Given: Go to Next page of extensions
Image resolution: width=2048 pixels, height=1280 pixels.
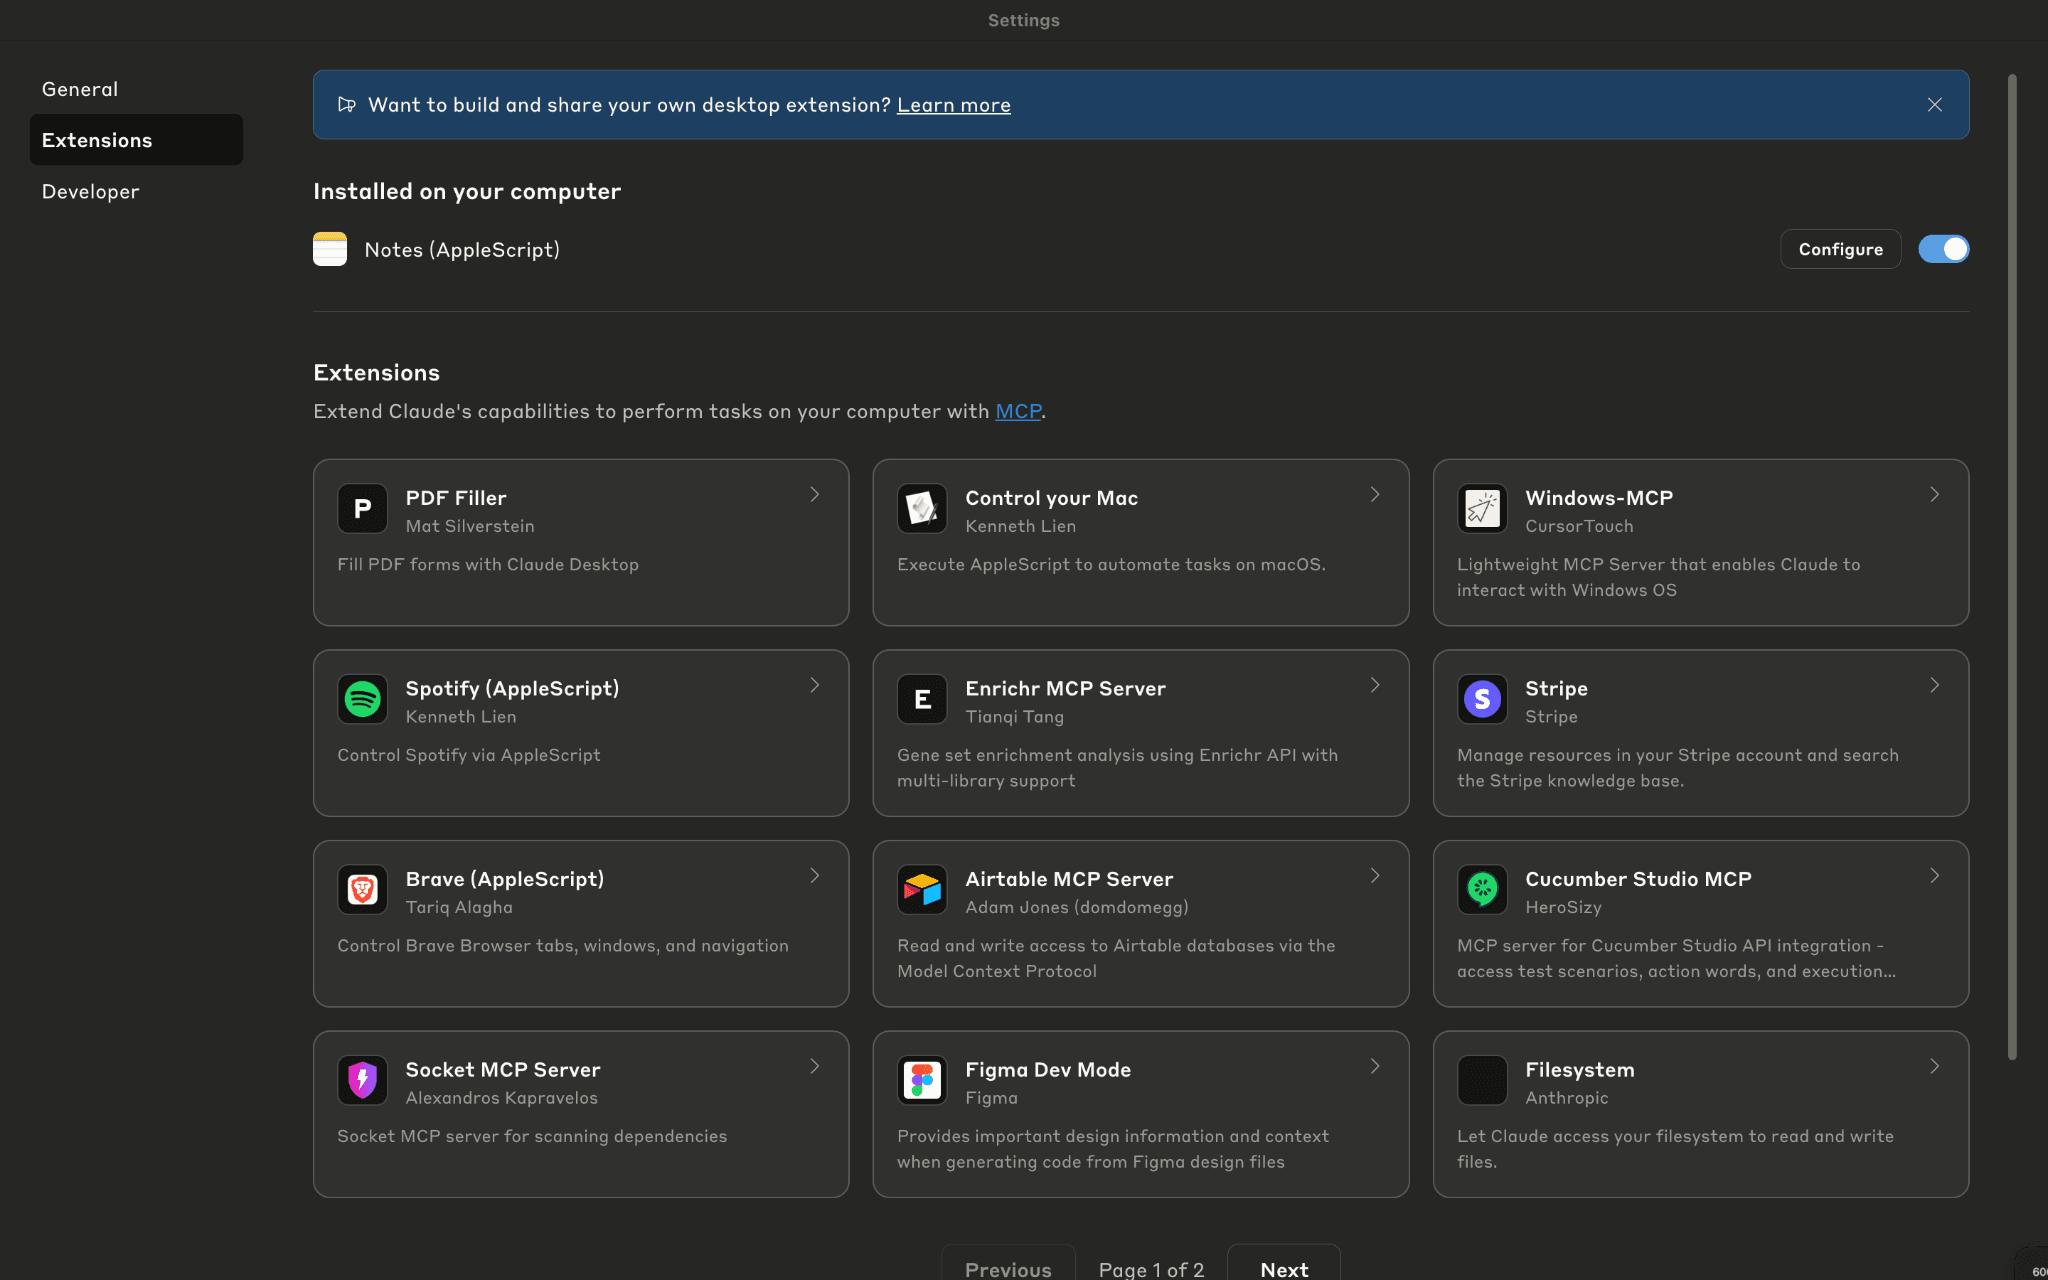Looking at the screenshot, I should [1283, 1268].
